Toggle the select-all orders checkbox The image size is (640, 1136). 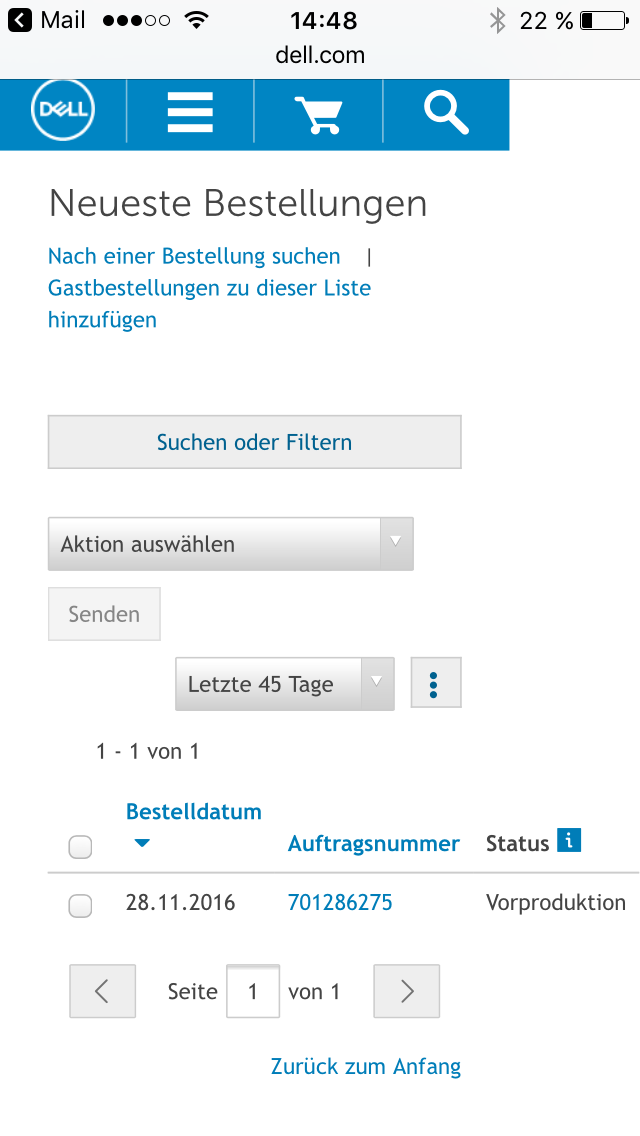point(80,848)
